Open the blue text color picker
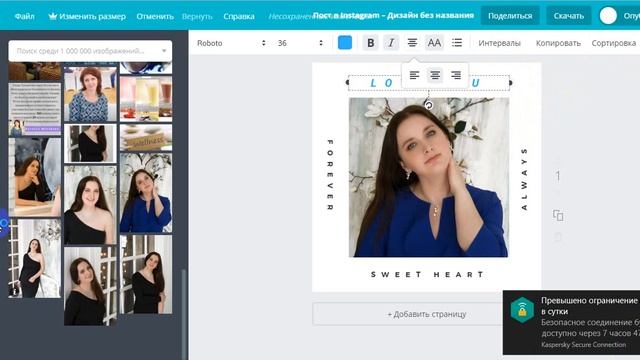This screenshot has width=640, height=360. click(345, 43)
